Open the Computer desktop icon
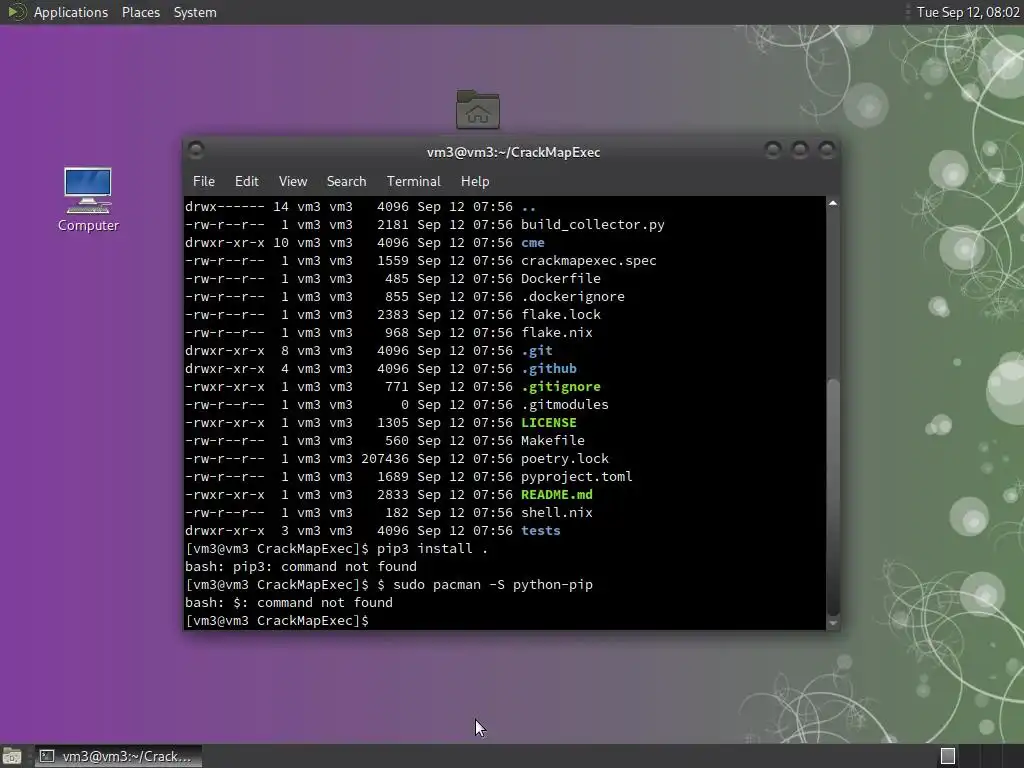 point(88,199)
